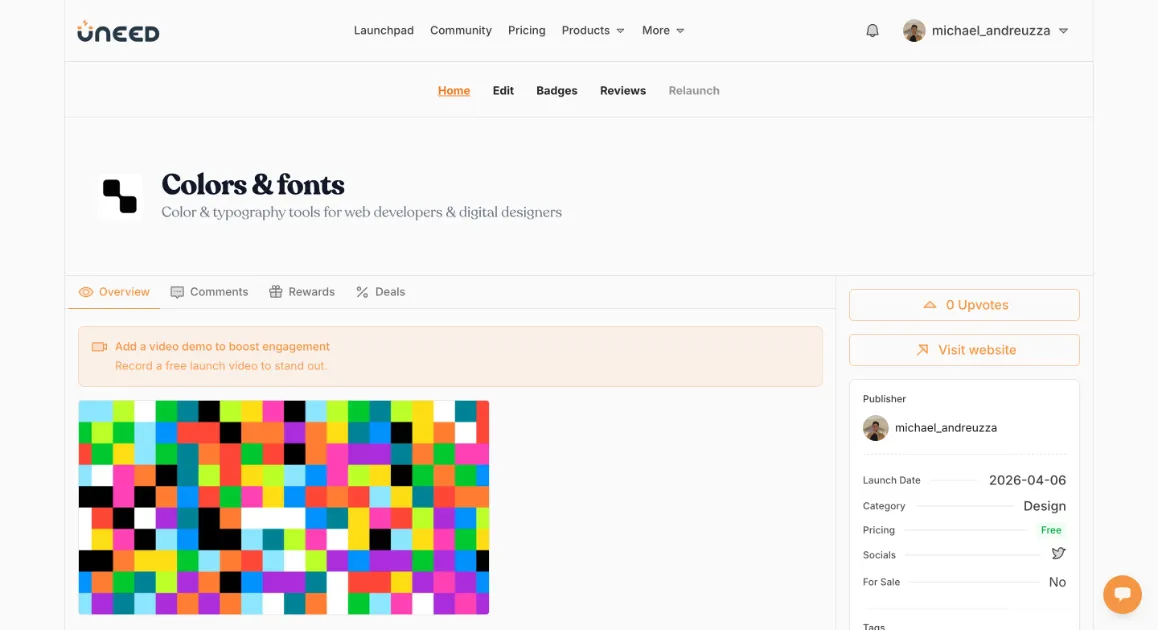Click the Uneed logo in header
1158x630 pixels.
[x=118, y=31]
